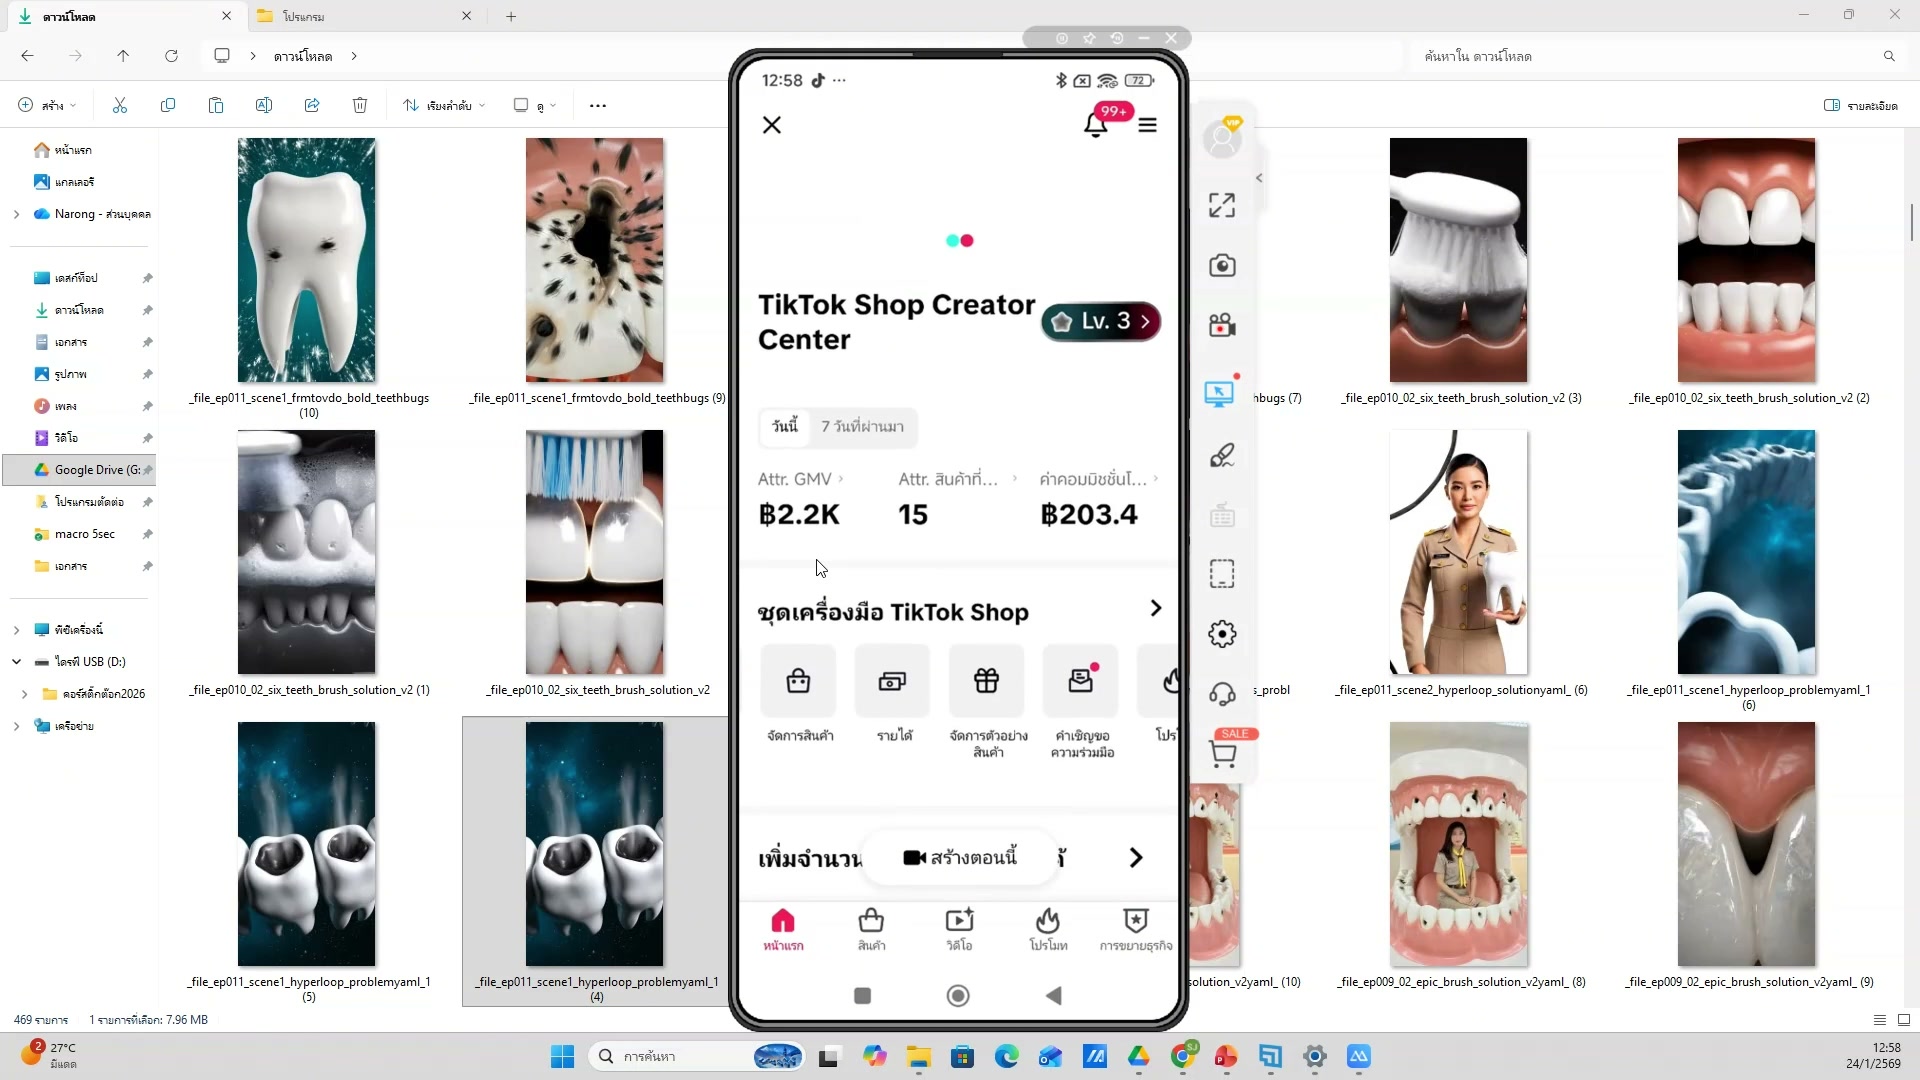Enter fullscreen using the expand arrows icon

click(x=1222, y=205)
